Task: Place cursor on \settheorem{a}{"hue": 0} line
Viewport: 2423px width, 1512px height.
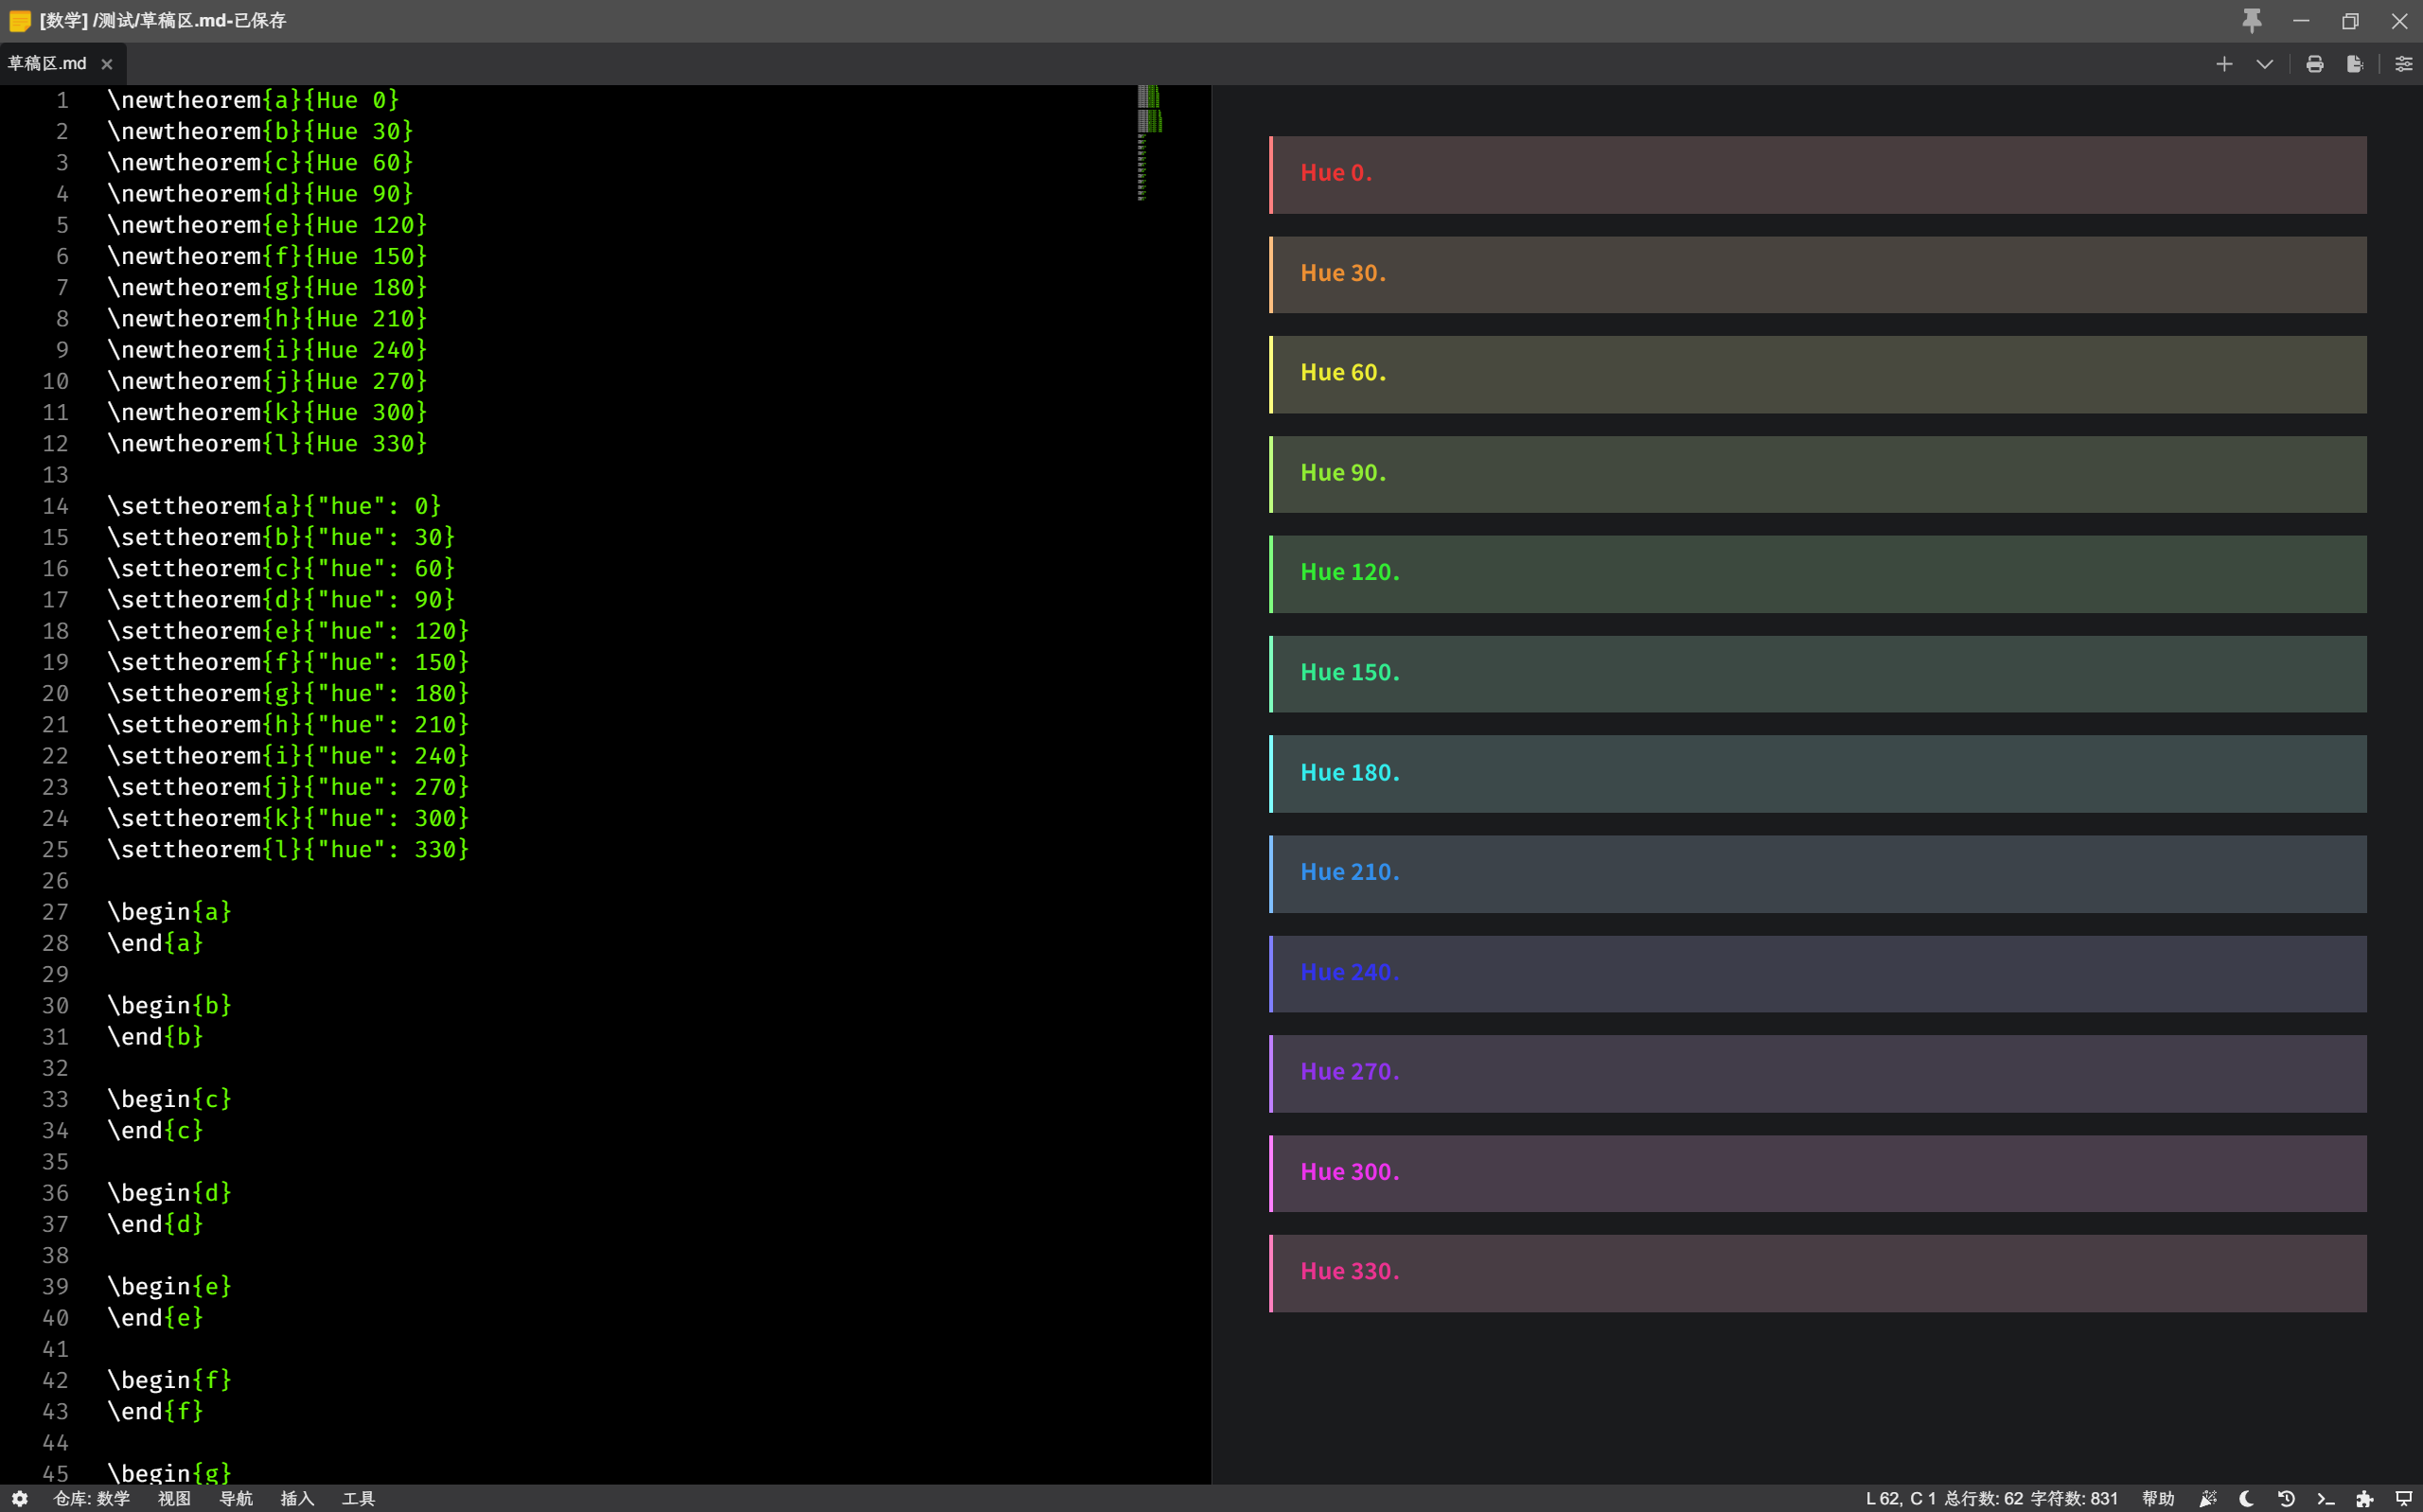Action: [274, 506]
